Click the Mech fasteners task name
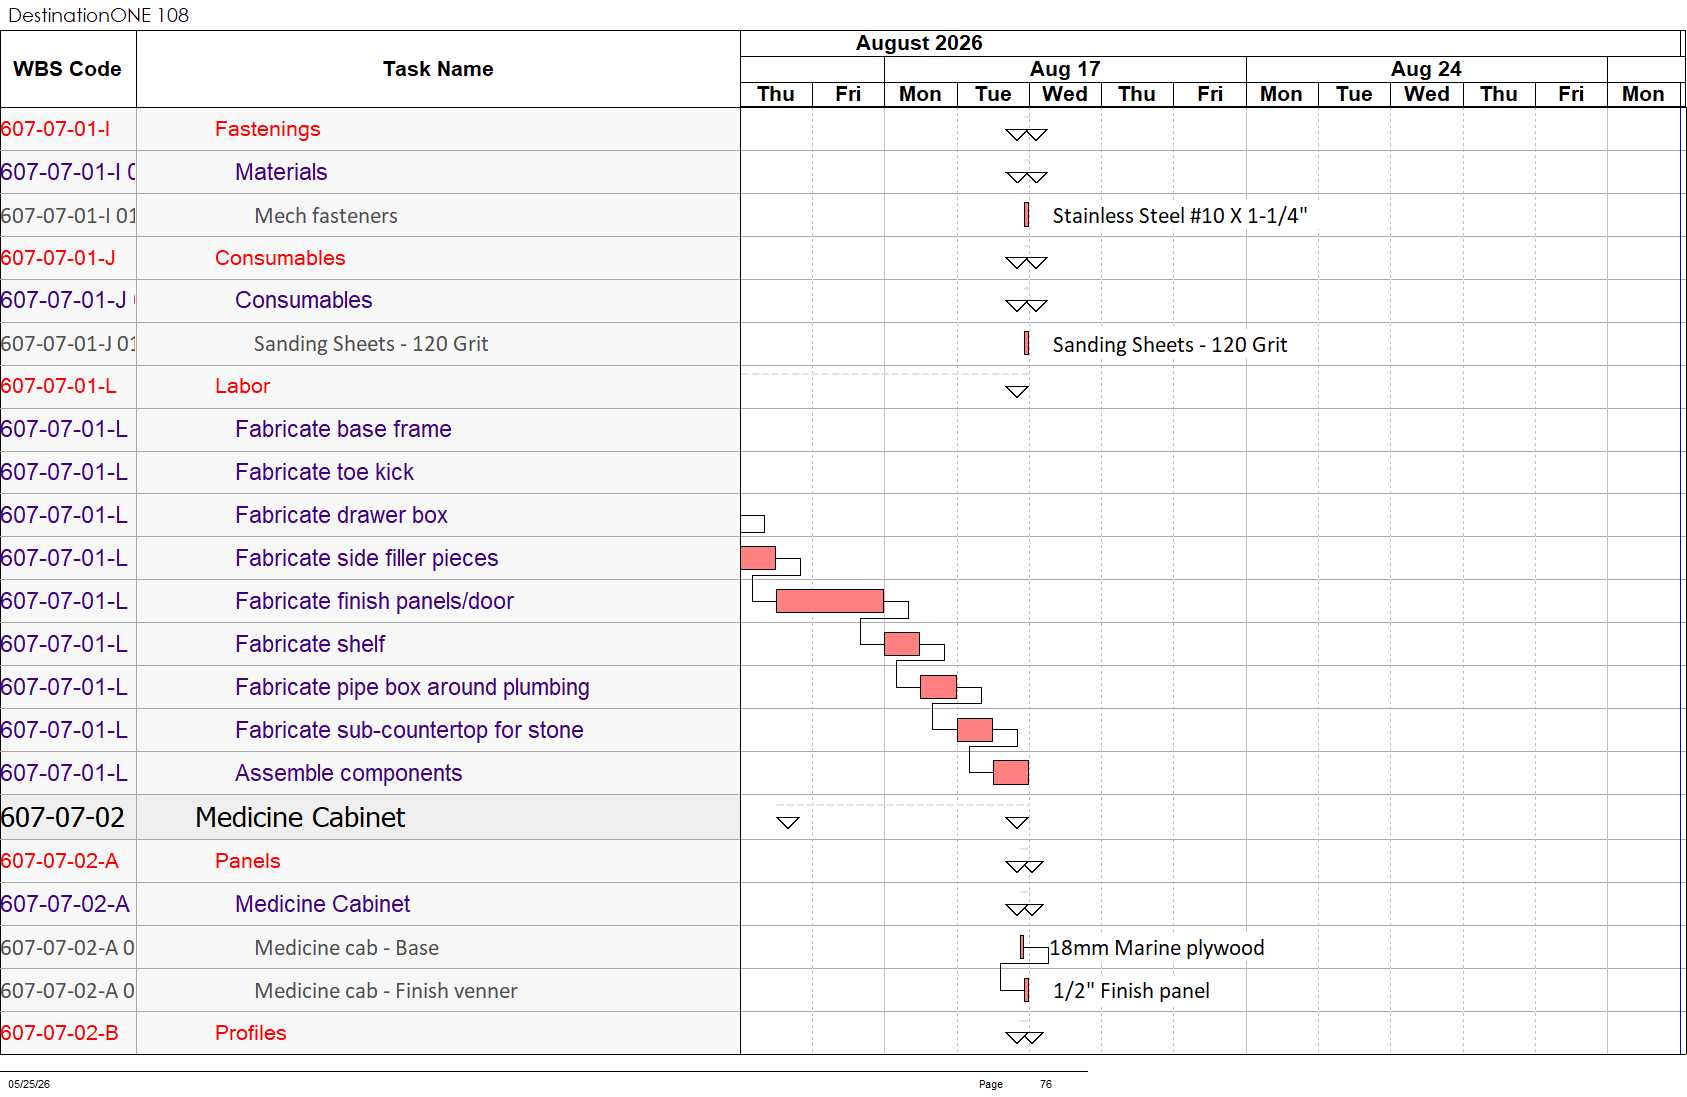The image size is (1687, 1097). [326, 216]
